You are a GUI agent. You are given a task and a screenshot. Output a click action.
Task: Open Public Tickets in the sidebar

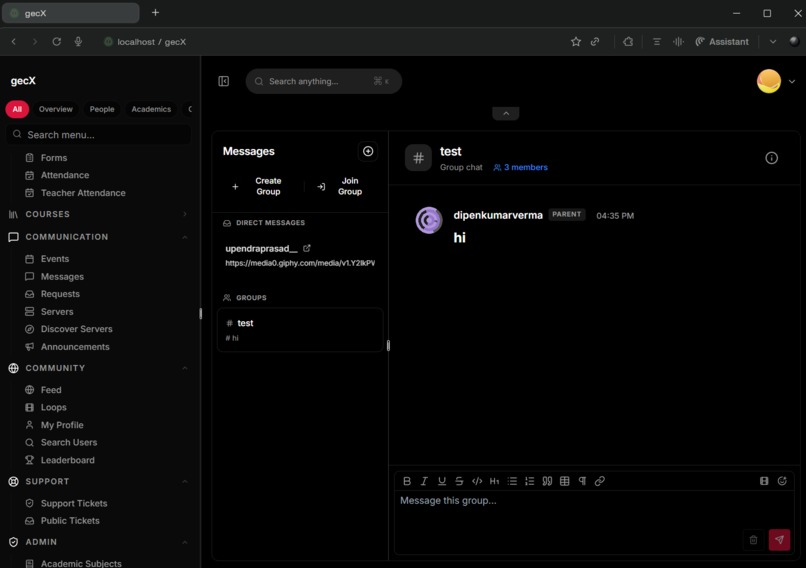[x=70, y=521]
